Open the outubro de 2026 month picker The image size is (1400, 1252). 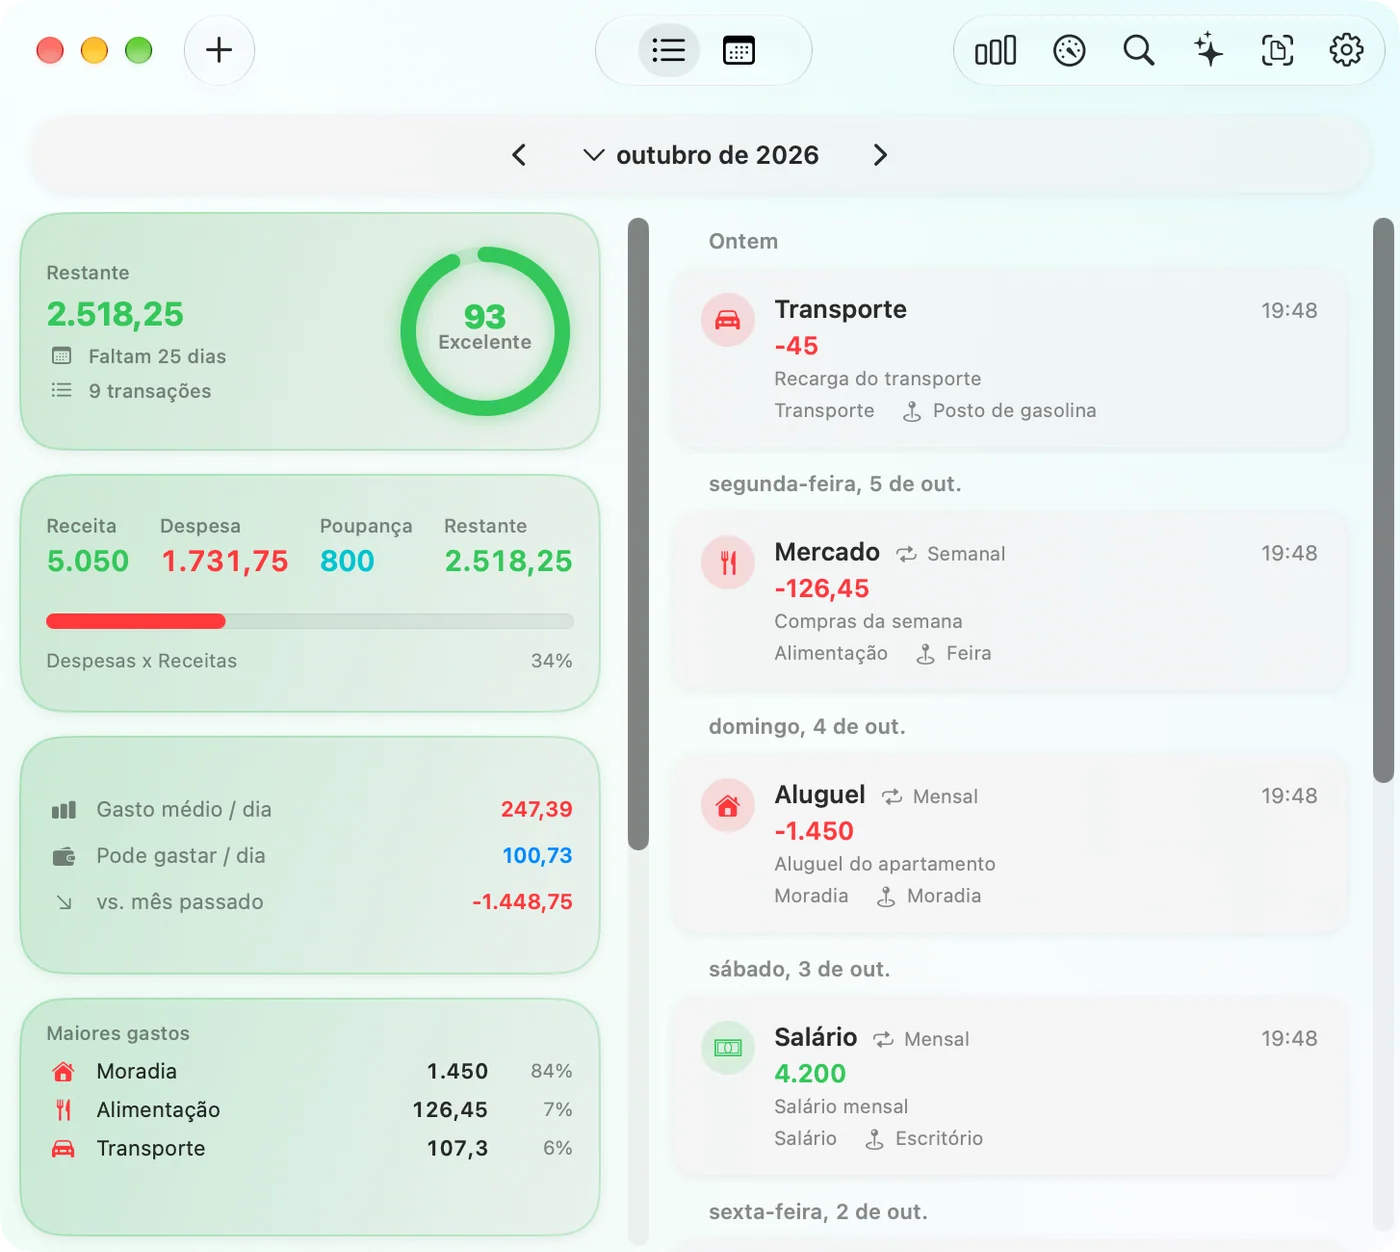click(x=701, y=155)
